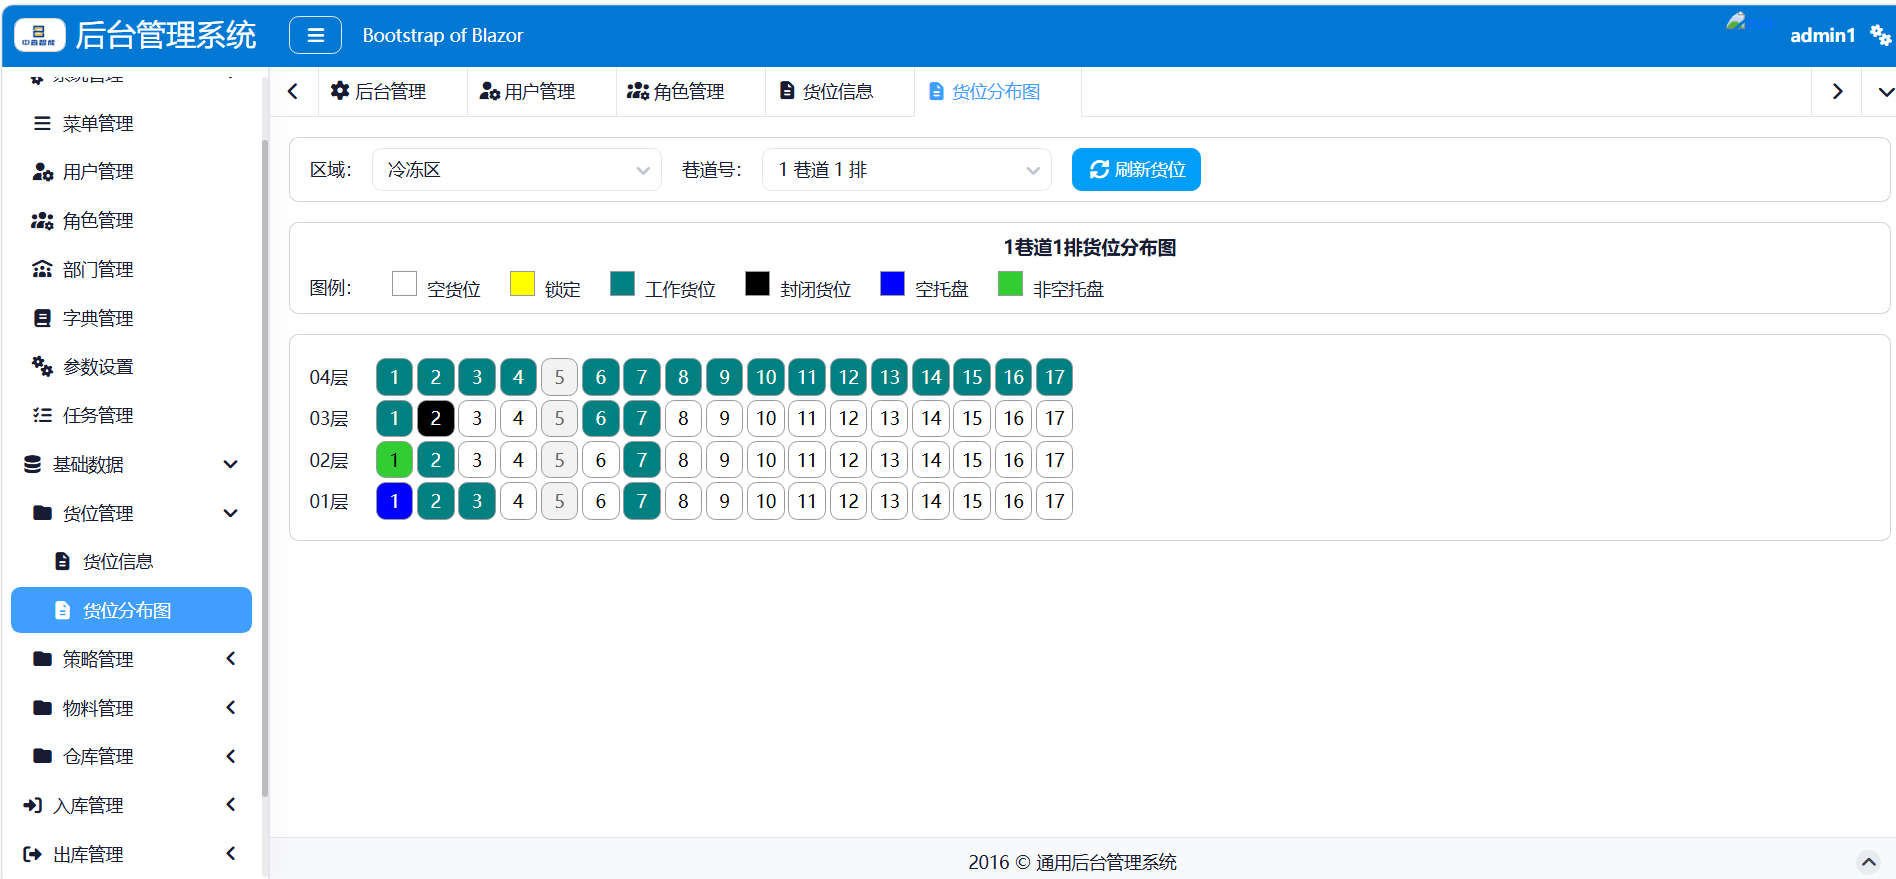Select slot 1 on 02层 (green, non-empty pallet)
Image resolution: width=1896 pixels, height=879 pixels.
pos(395,460)
